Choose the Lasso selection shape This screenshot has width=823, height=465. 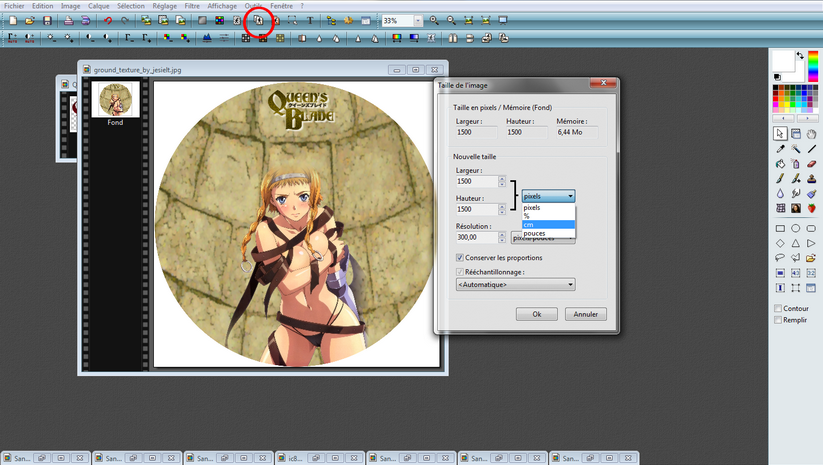[x=780, y=258]
